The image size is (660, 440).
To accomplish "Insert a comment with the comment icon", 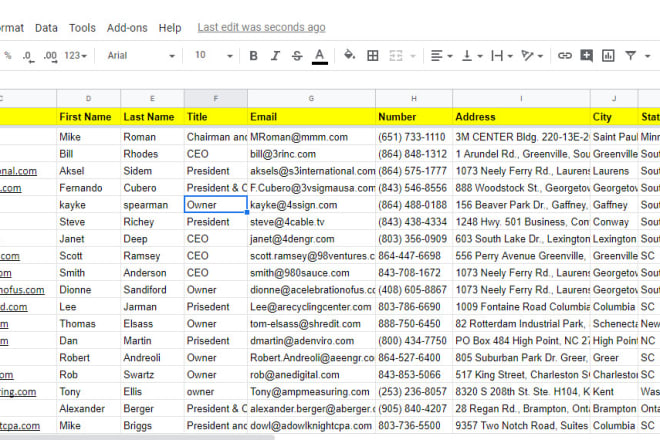I will pyautogui.click(x=586, y=56).
